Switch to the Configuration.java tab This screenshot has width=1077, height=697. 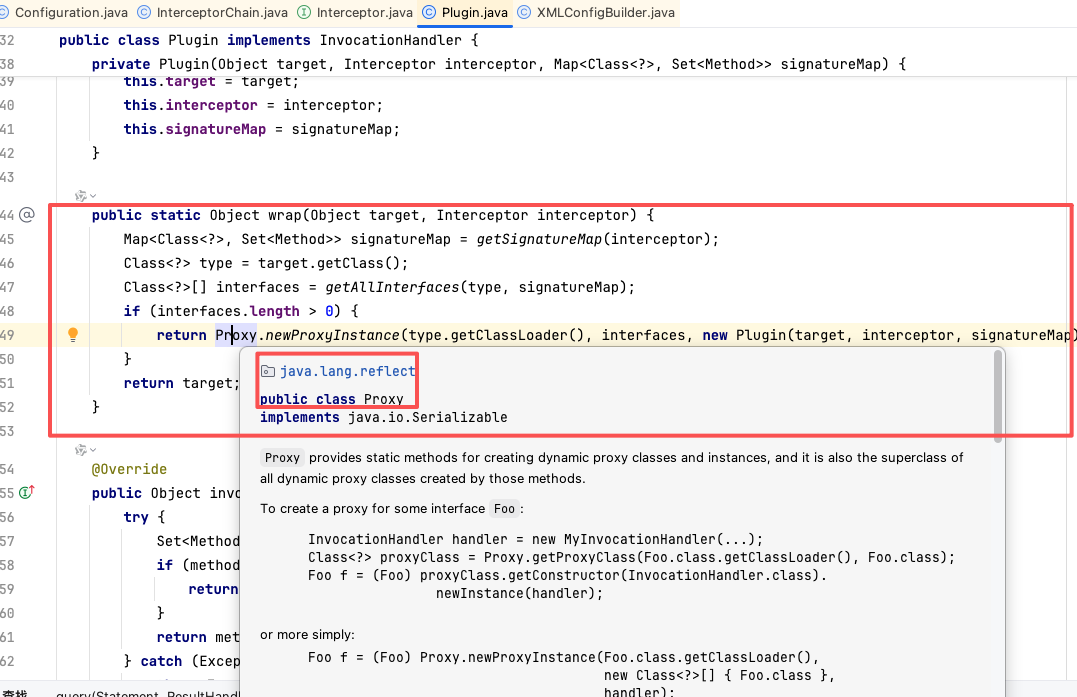point(65,12)
